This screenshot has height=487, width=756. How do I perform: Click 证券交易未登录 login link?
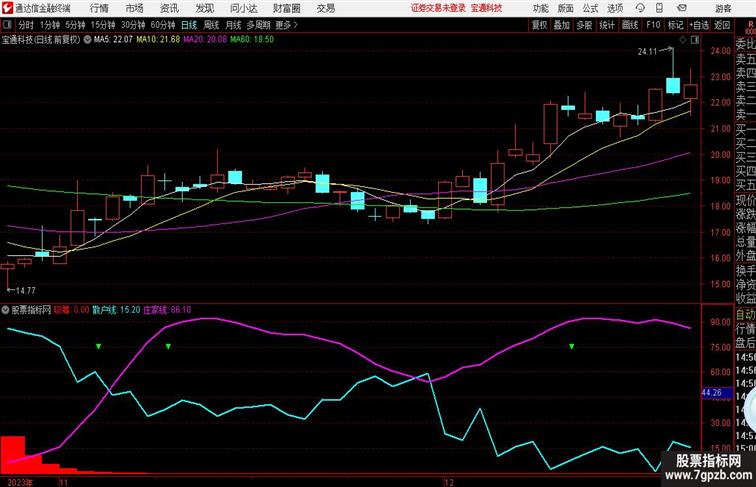[x=438, y=8]
